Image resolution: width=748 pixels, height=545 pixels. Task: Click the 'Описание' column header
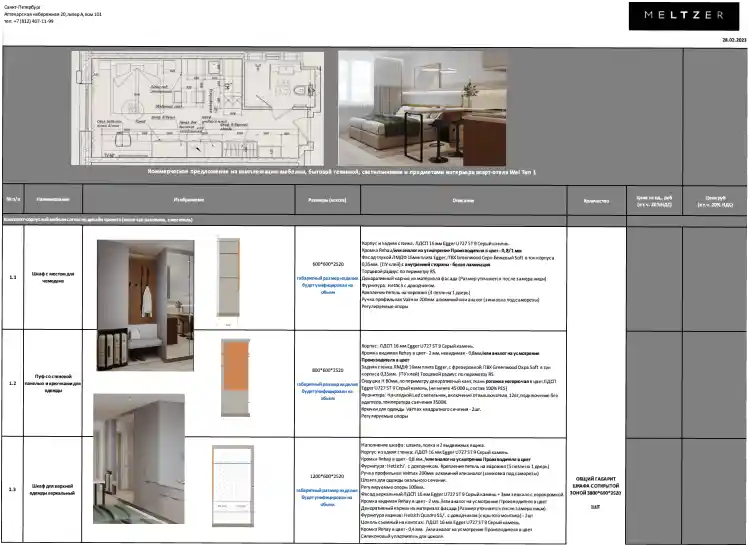click(x=462, y=200)
